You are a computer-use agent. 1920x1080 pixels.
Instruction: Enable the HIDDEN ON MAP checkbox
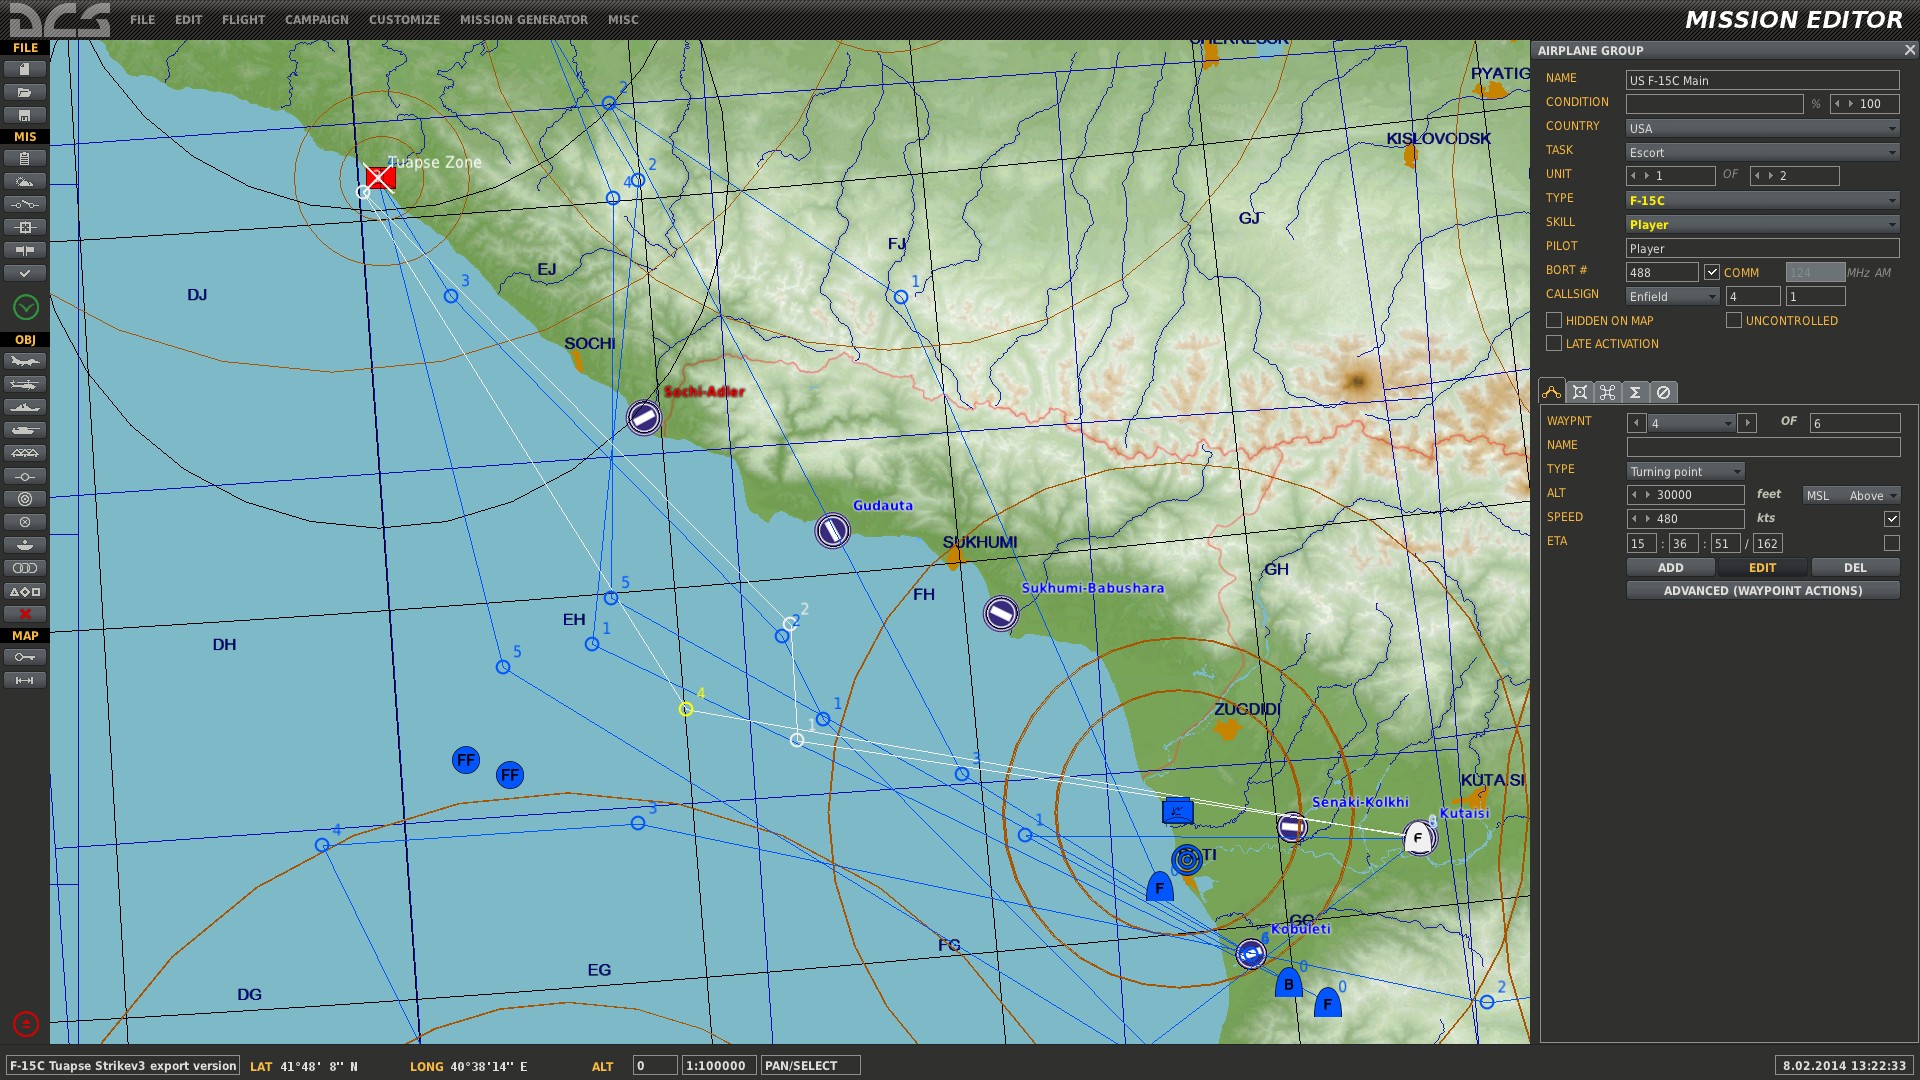(x=1554, y=320)
